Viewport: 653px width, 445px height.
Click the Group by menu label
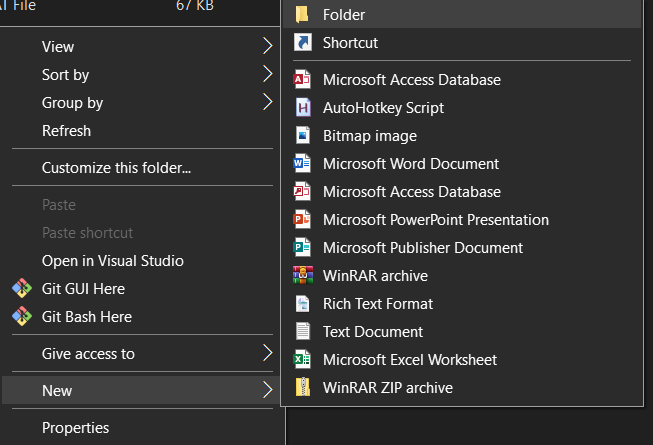click(72, 103)
